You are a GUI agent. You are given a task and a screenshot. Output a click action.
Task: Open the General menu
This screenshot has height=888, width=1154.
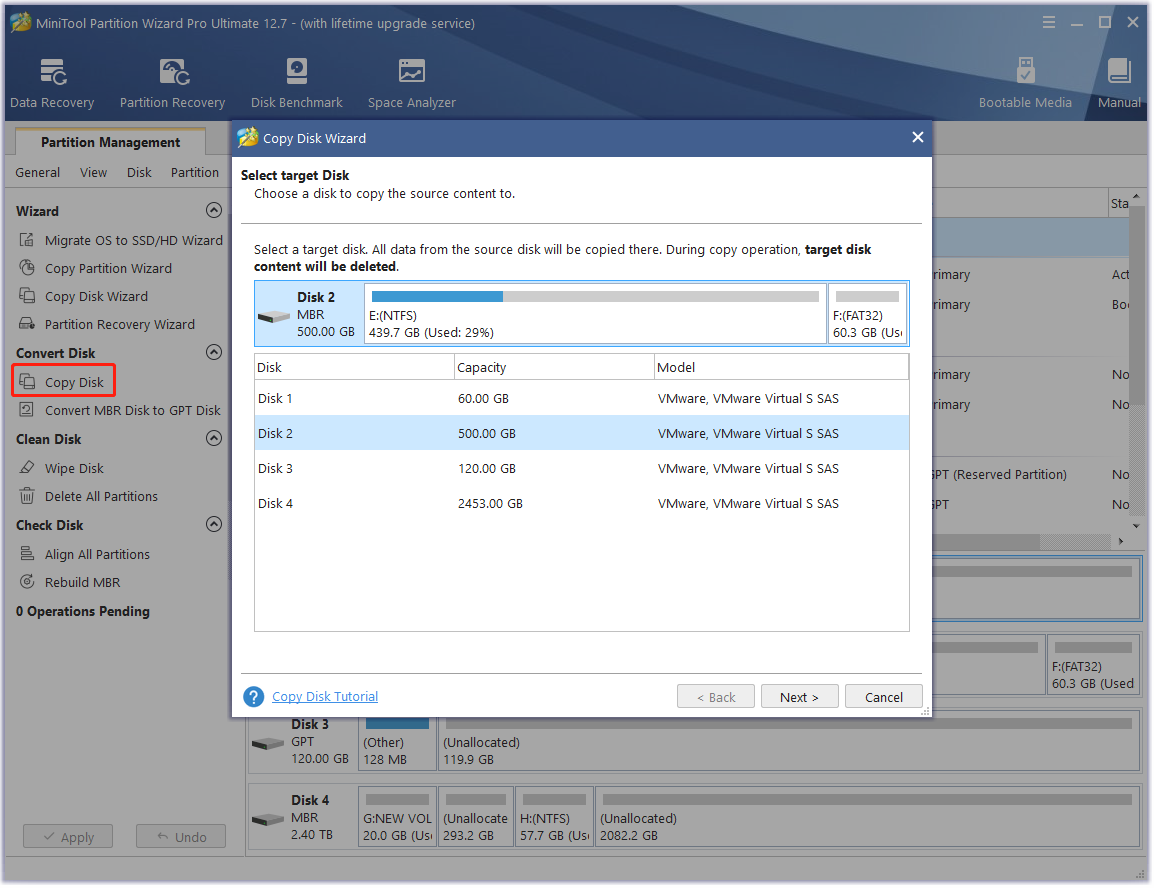[x=38, y=172]
